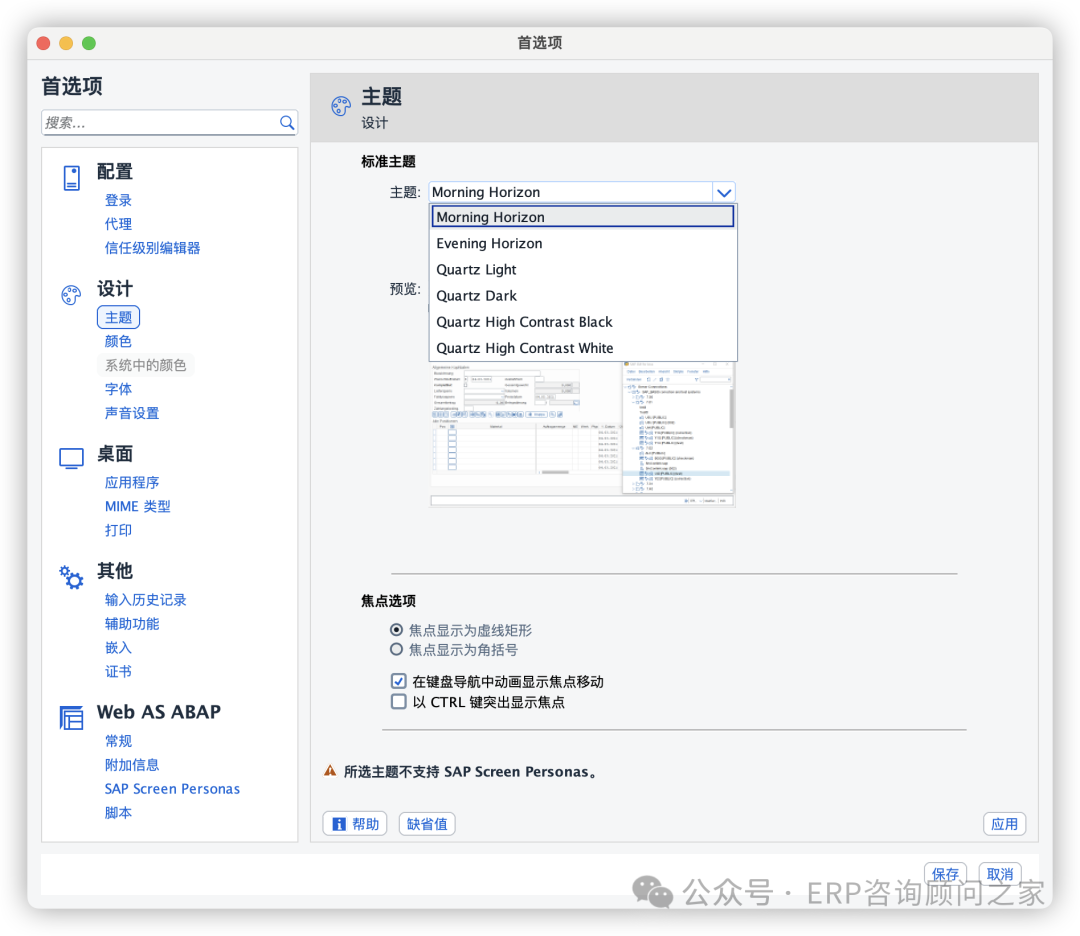Screen dimensions: 1080x936
Task: Click the 其他 gears icon
Action: 71,577
